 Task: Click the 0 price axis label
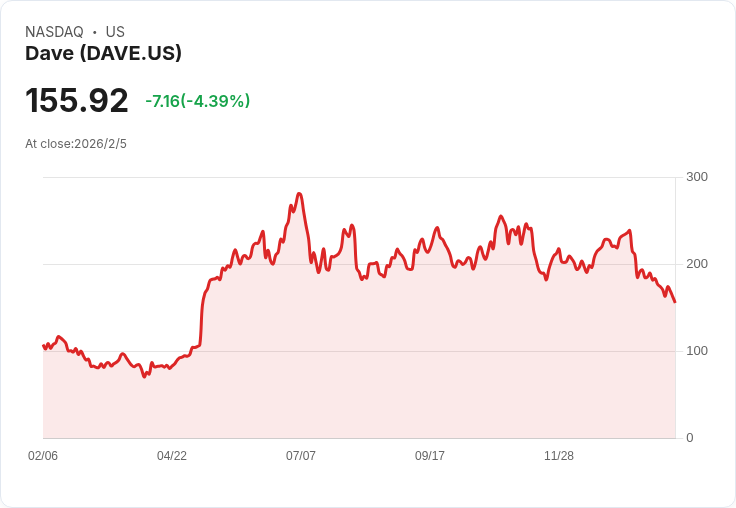point(690,438)
